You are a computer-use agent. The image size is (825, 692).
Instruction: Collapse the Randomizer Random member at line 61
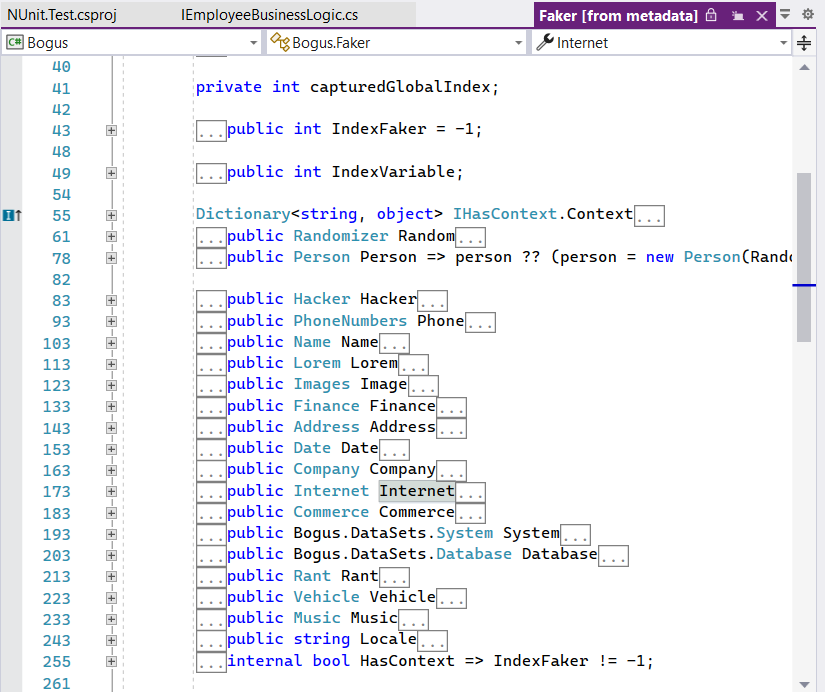(110, 235)
